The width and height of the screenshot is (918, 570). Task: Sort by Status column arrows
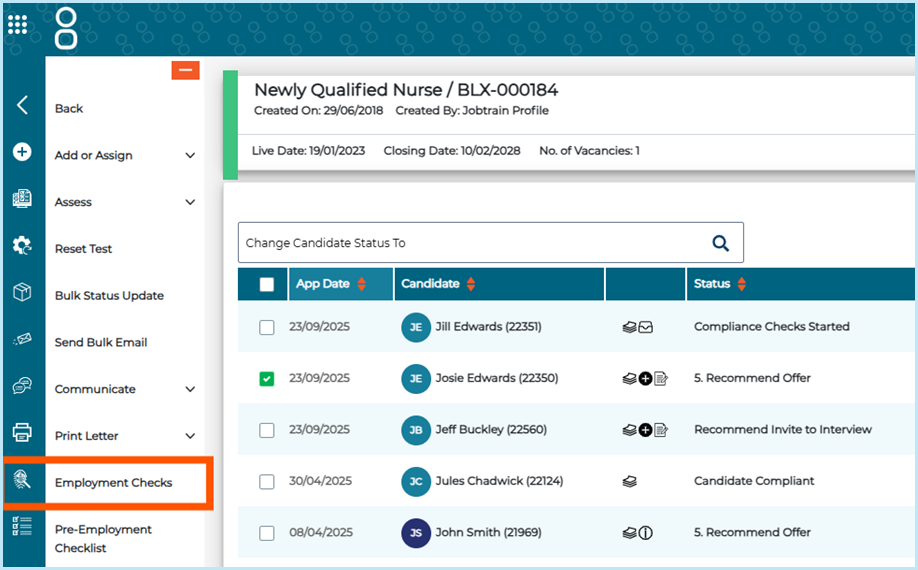pyautogui.click(x=742, y=284)
